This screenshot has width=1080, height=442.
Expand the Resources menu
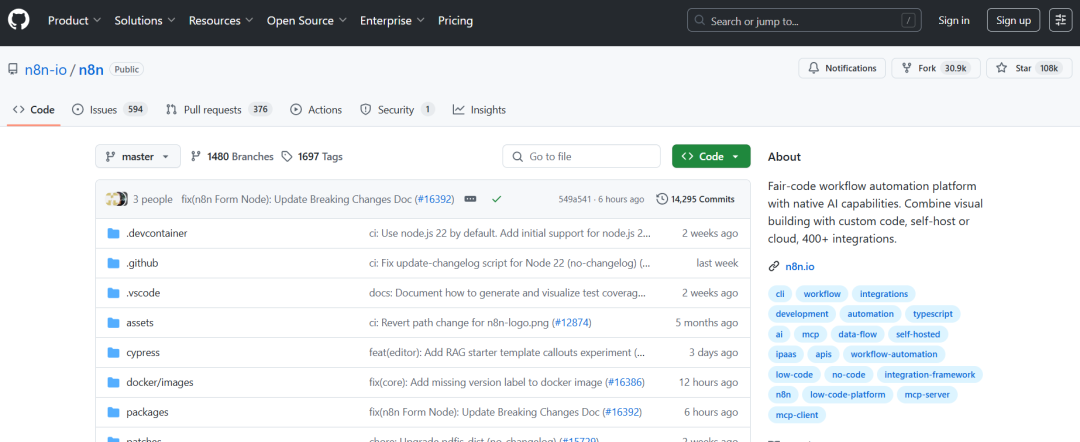(x=220, y=21)
